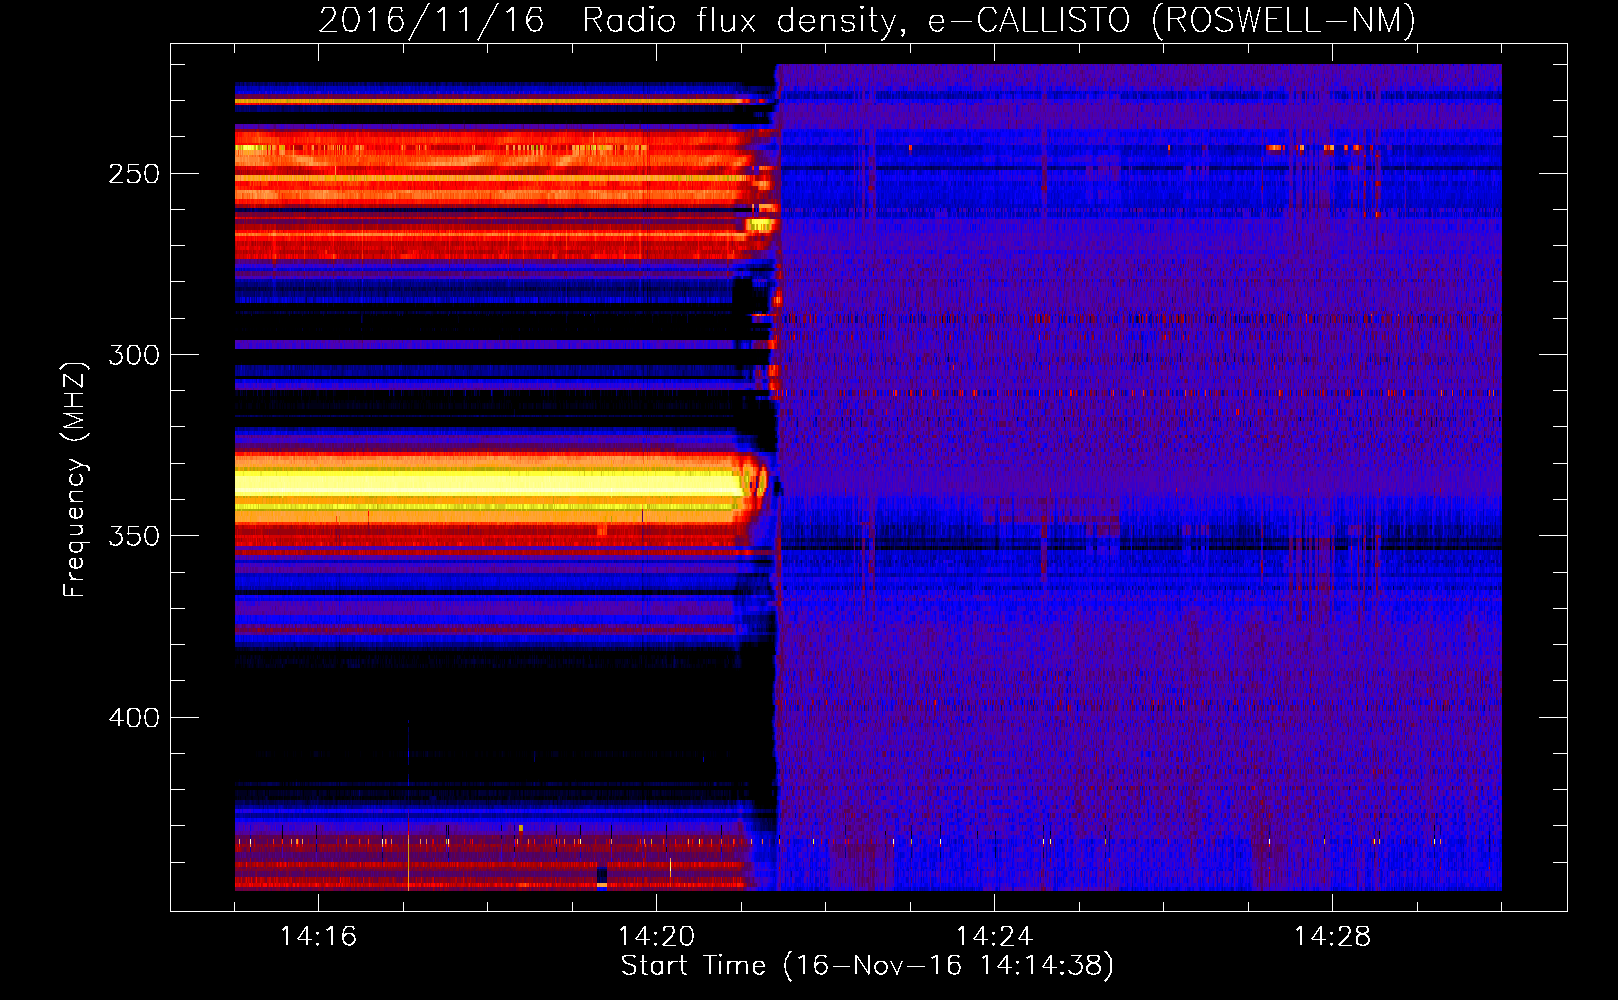Click the 14:28 time tick label
The image size is (1618, 1000).
pos(1332,936)
